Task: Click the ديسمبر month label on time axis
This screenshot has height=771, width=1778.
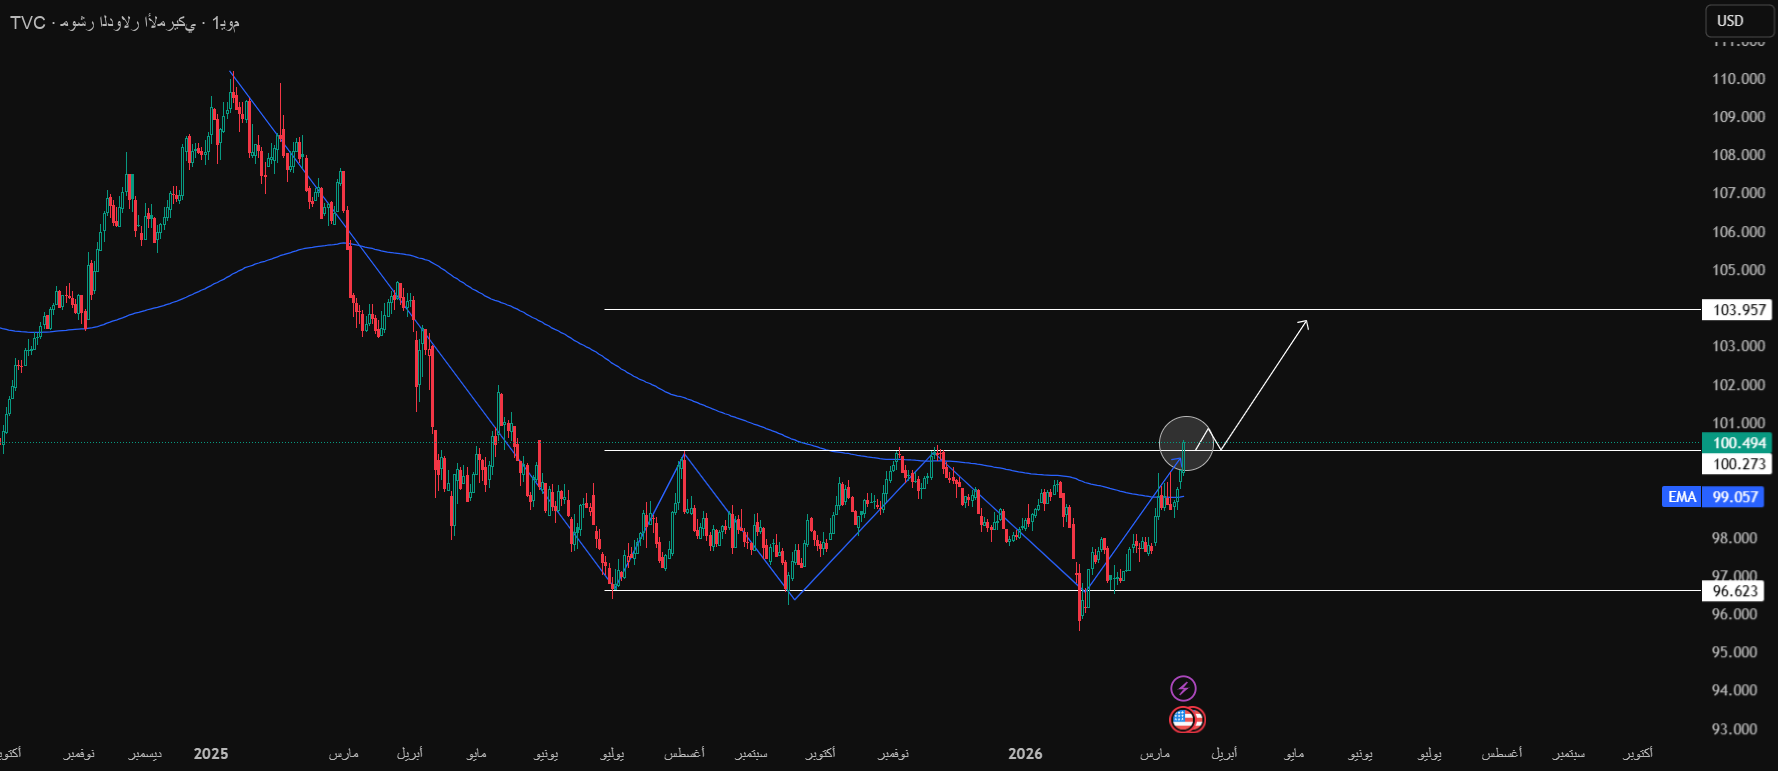Action: [x=145, y=753]
